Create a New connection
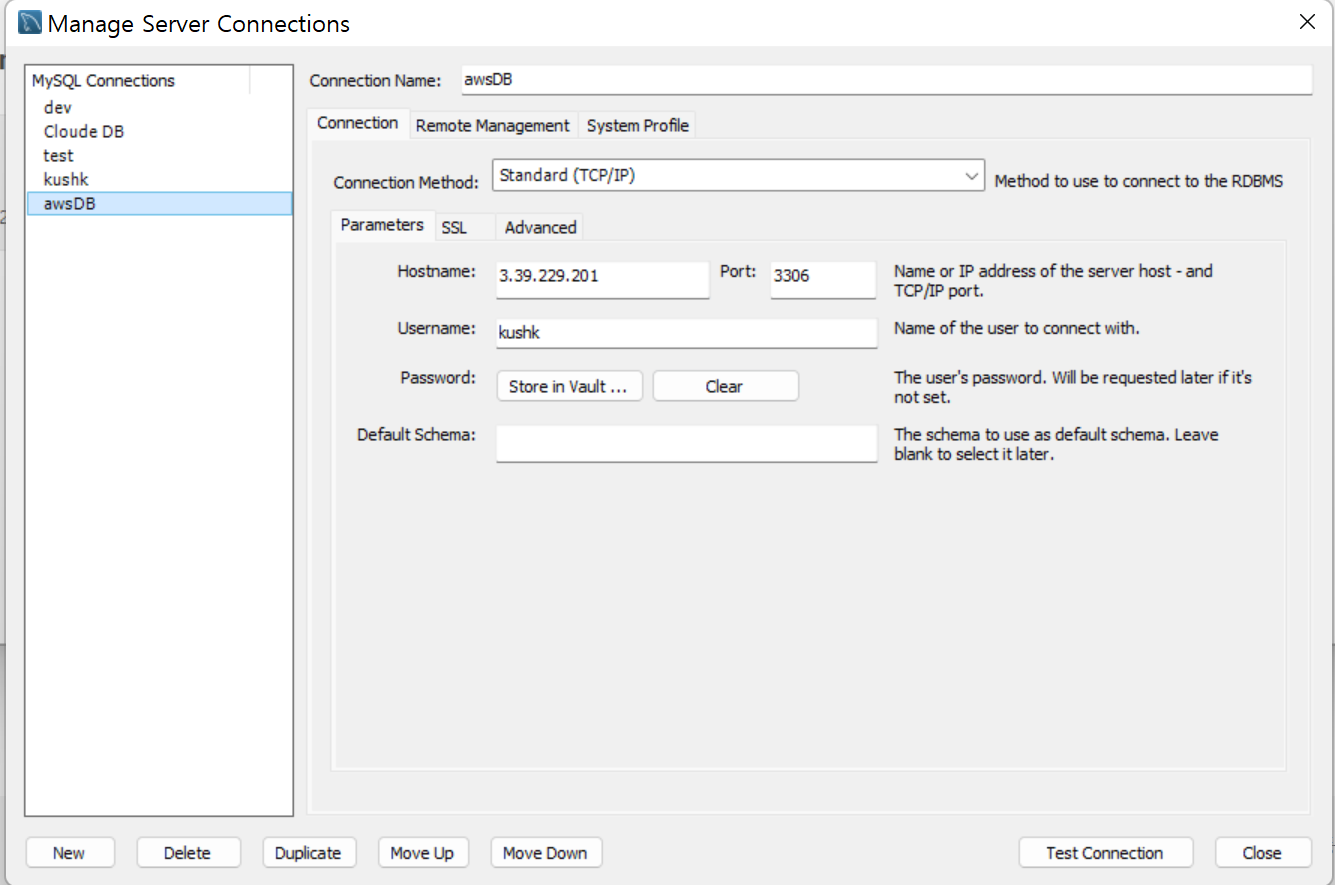The width and height of the screenshot is (1335, 885). coord(69,853)
